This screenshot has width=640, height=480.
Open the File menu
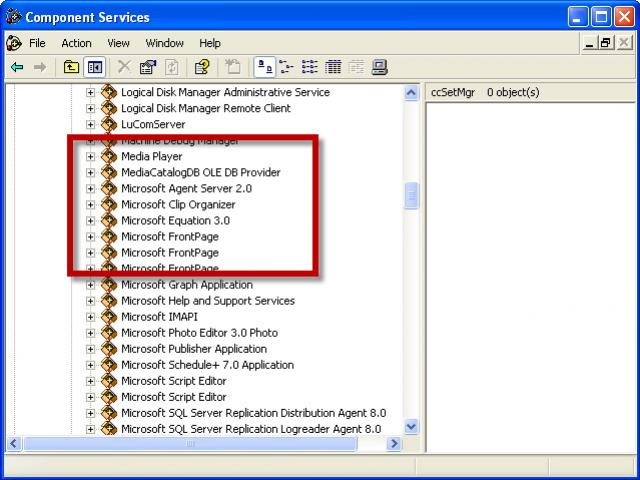pyautogui.click(x=37, y=43)
